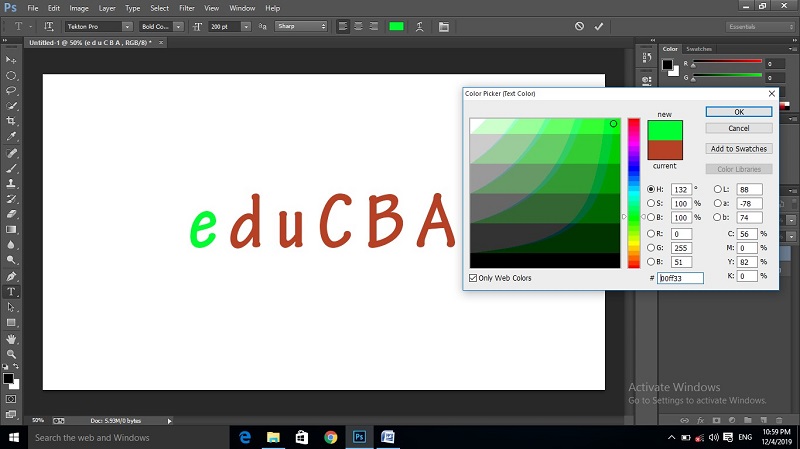
Task: Select the Elliptical Marquee tool
Action: tap(11, 76)
